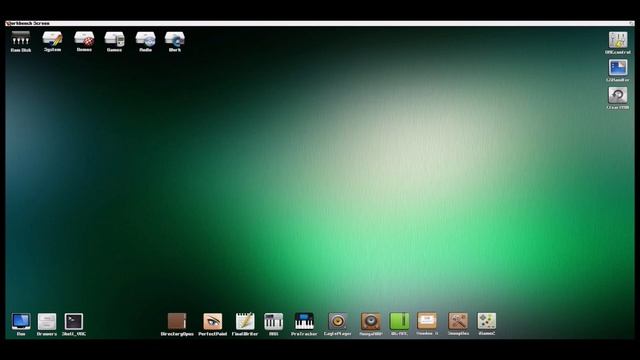Click the green book icon in the dock
This screenshot has height=360, width=640.
[x=399, y=321]
